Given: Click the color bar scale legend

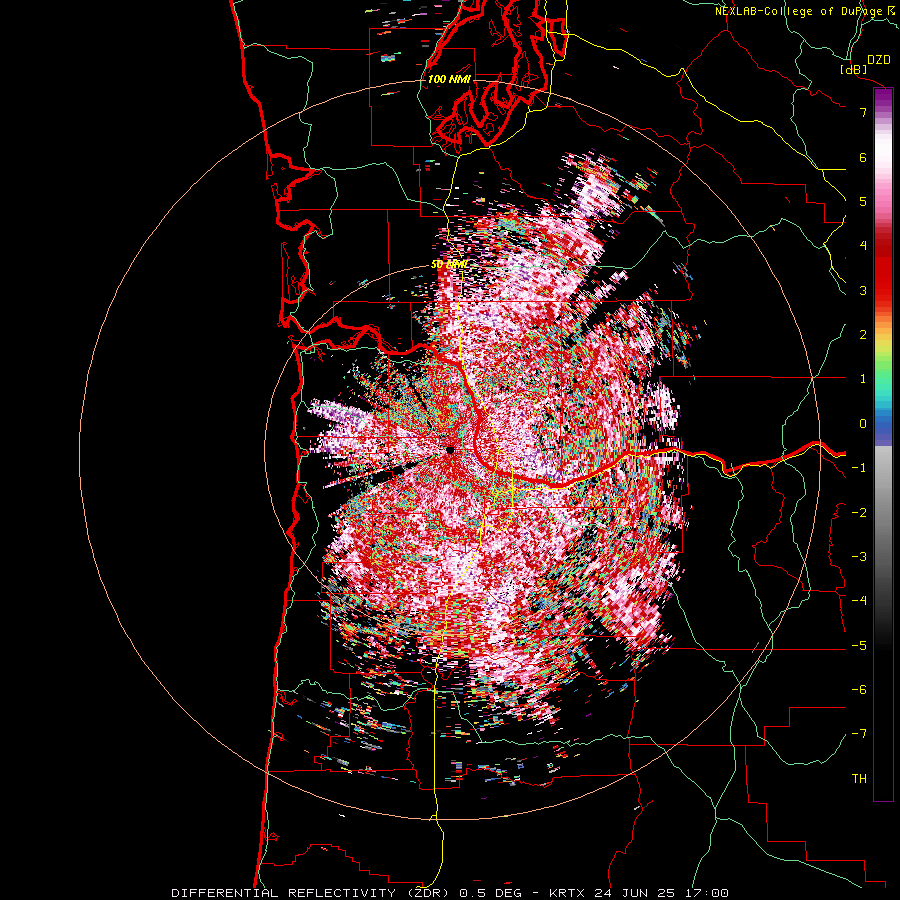Looking at the screenshot, I should click(883, 444).
